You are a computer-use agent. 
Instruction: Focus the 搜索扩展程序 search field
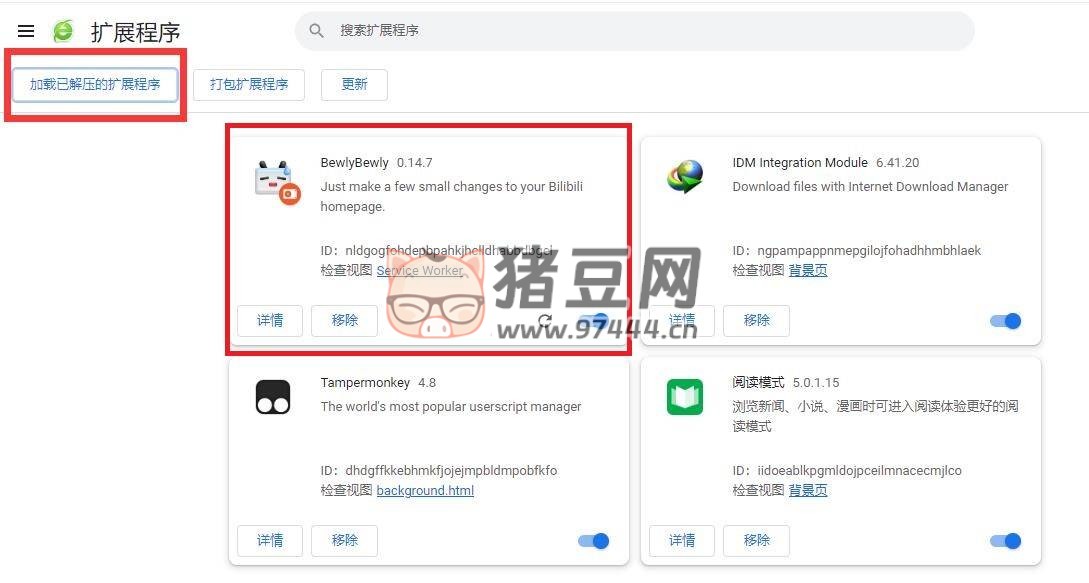click(x=635, y=31)
